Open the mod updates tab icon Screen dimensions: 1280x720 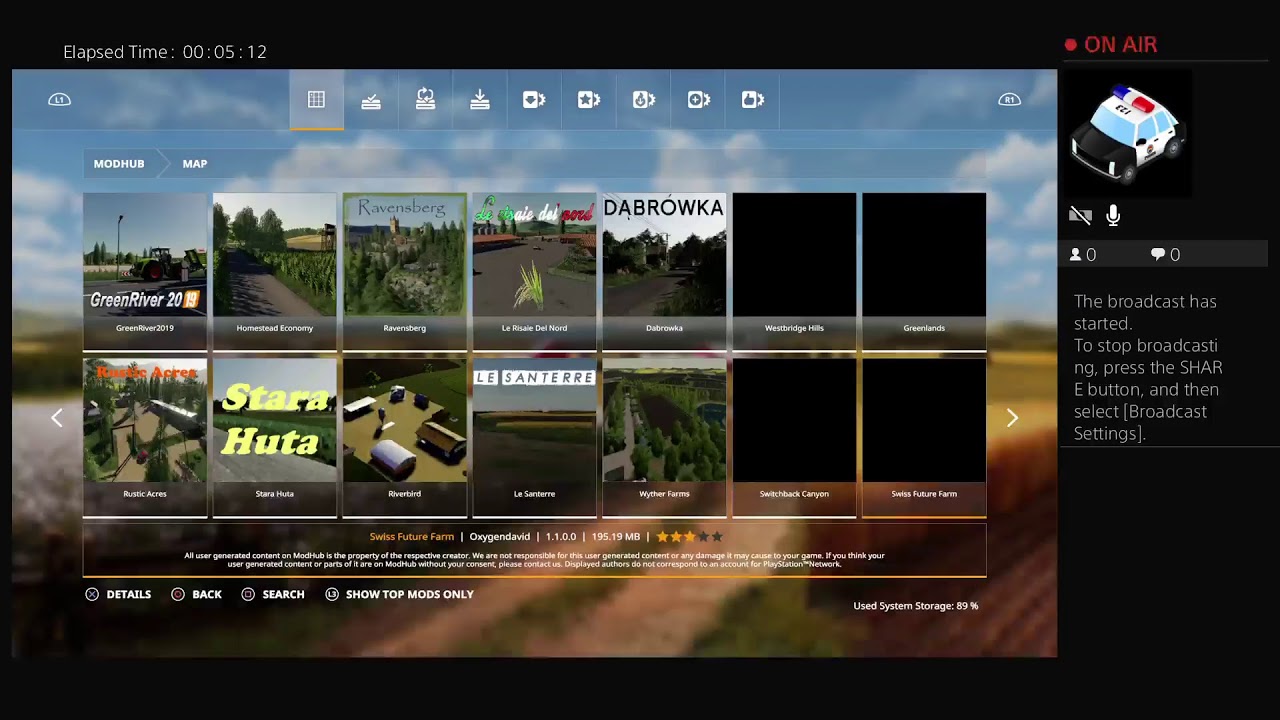pyautogui.click(x=425, y=100)
